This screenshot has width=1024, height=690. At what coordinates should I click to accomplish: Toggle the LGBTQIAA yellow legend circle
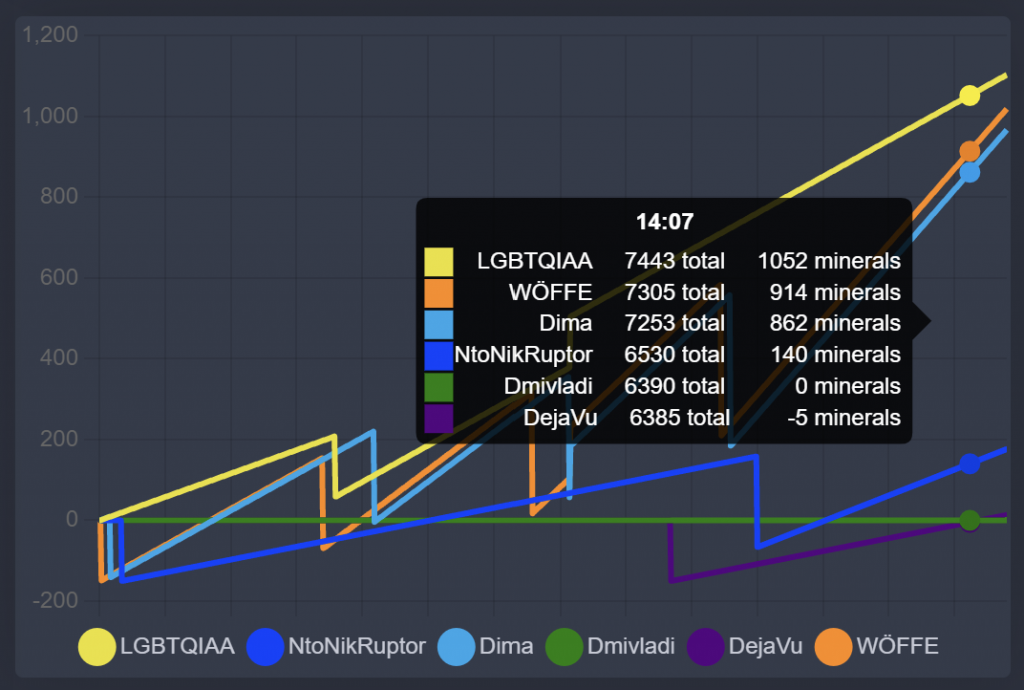[x=97, y=647]
